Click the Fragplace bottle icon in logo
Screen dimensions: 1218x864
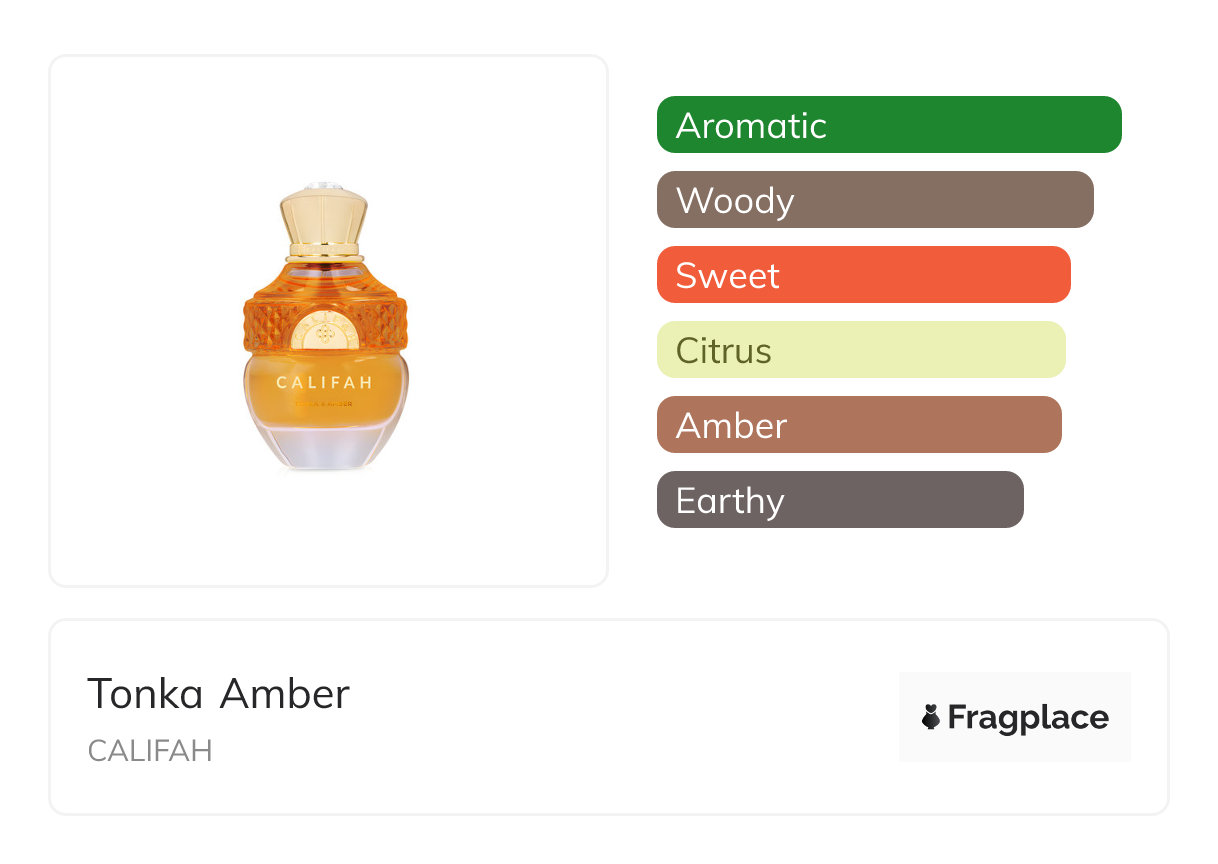pyautogui.click(x=931, y=717)
